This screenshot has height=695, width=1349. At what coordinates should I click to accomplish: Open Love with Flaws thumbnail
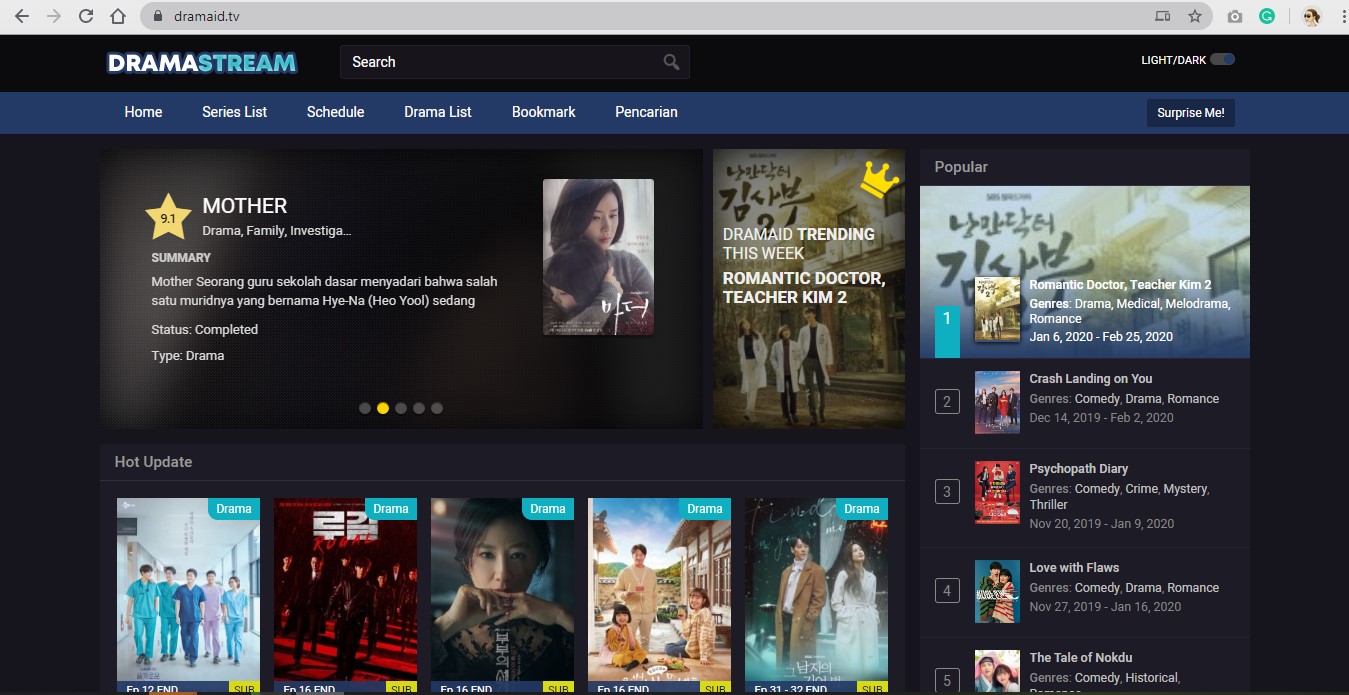point(997,591)
